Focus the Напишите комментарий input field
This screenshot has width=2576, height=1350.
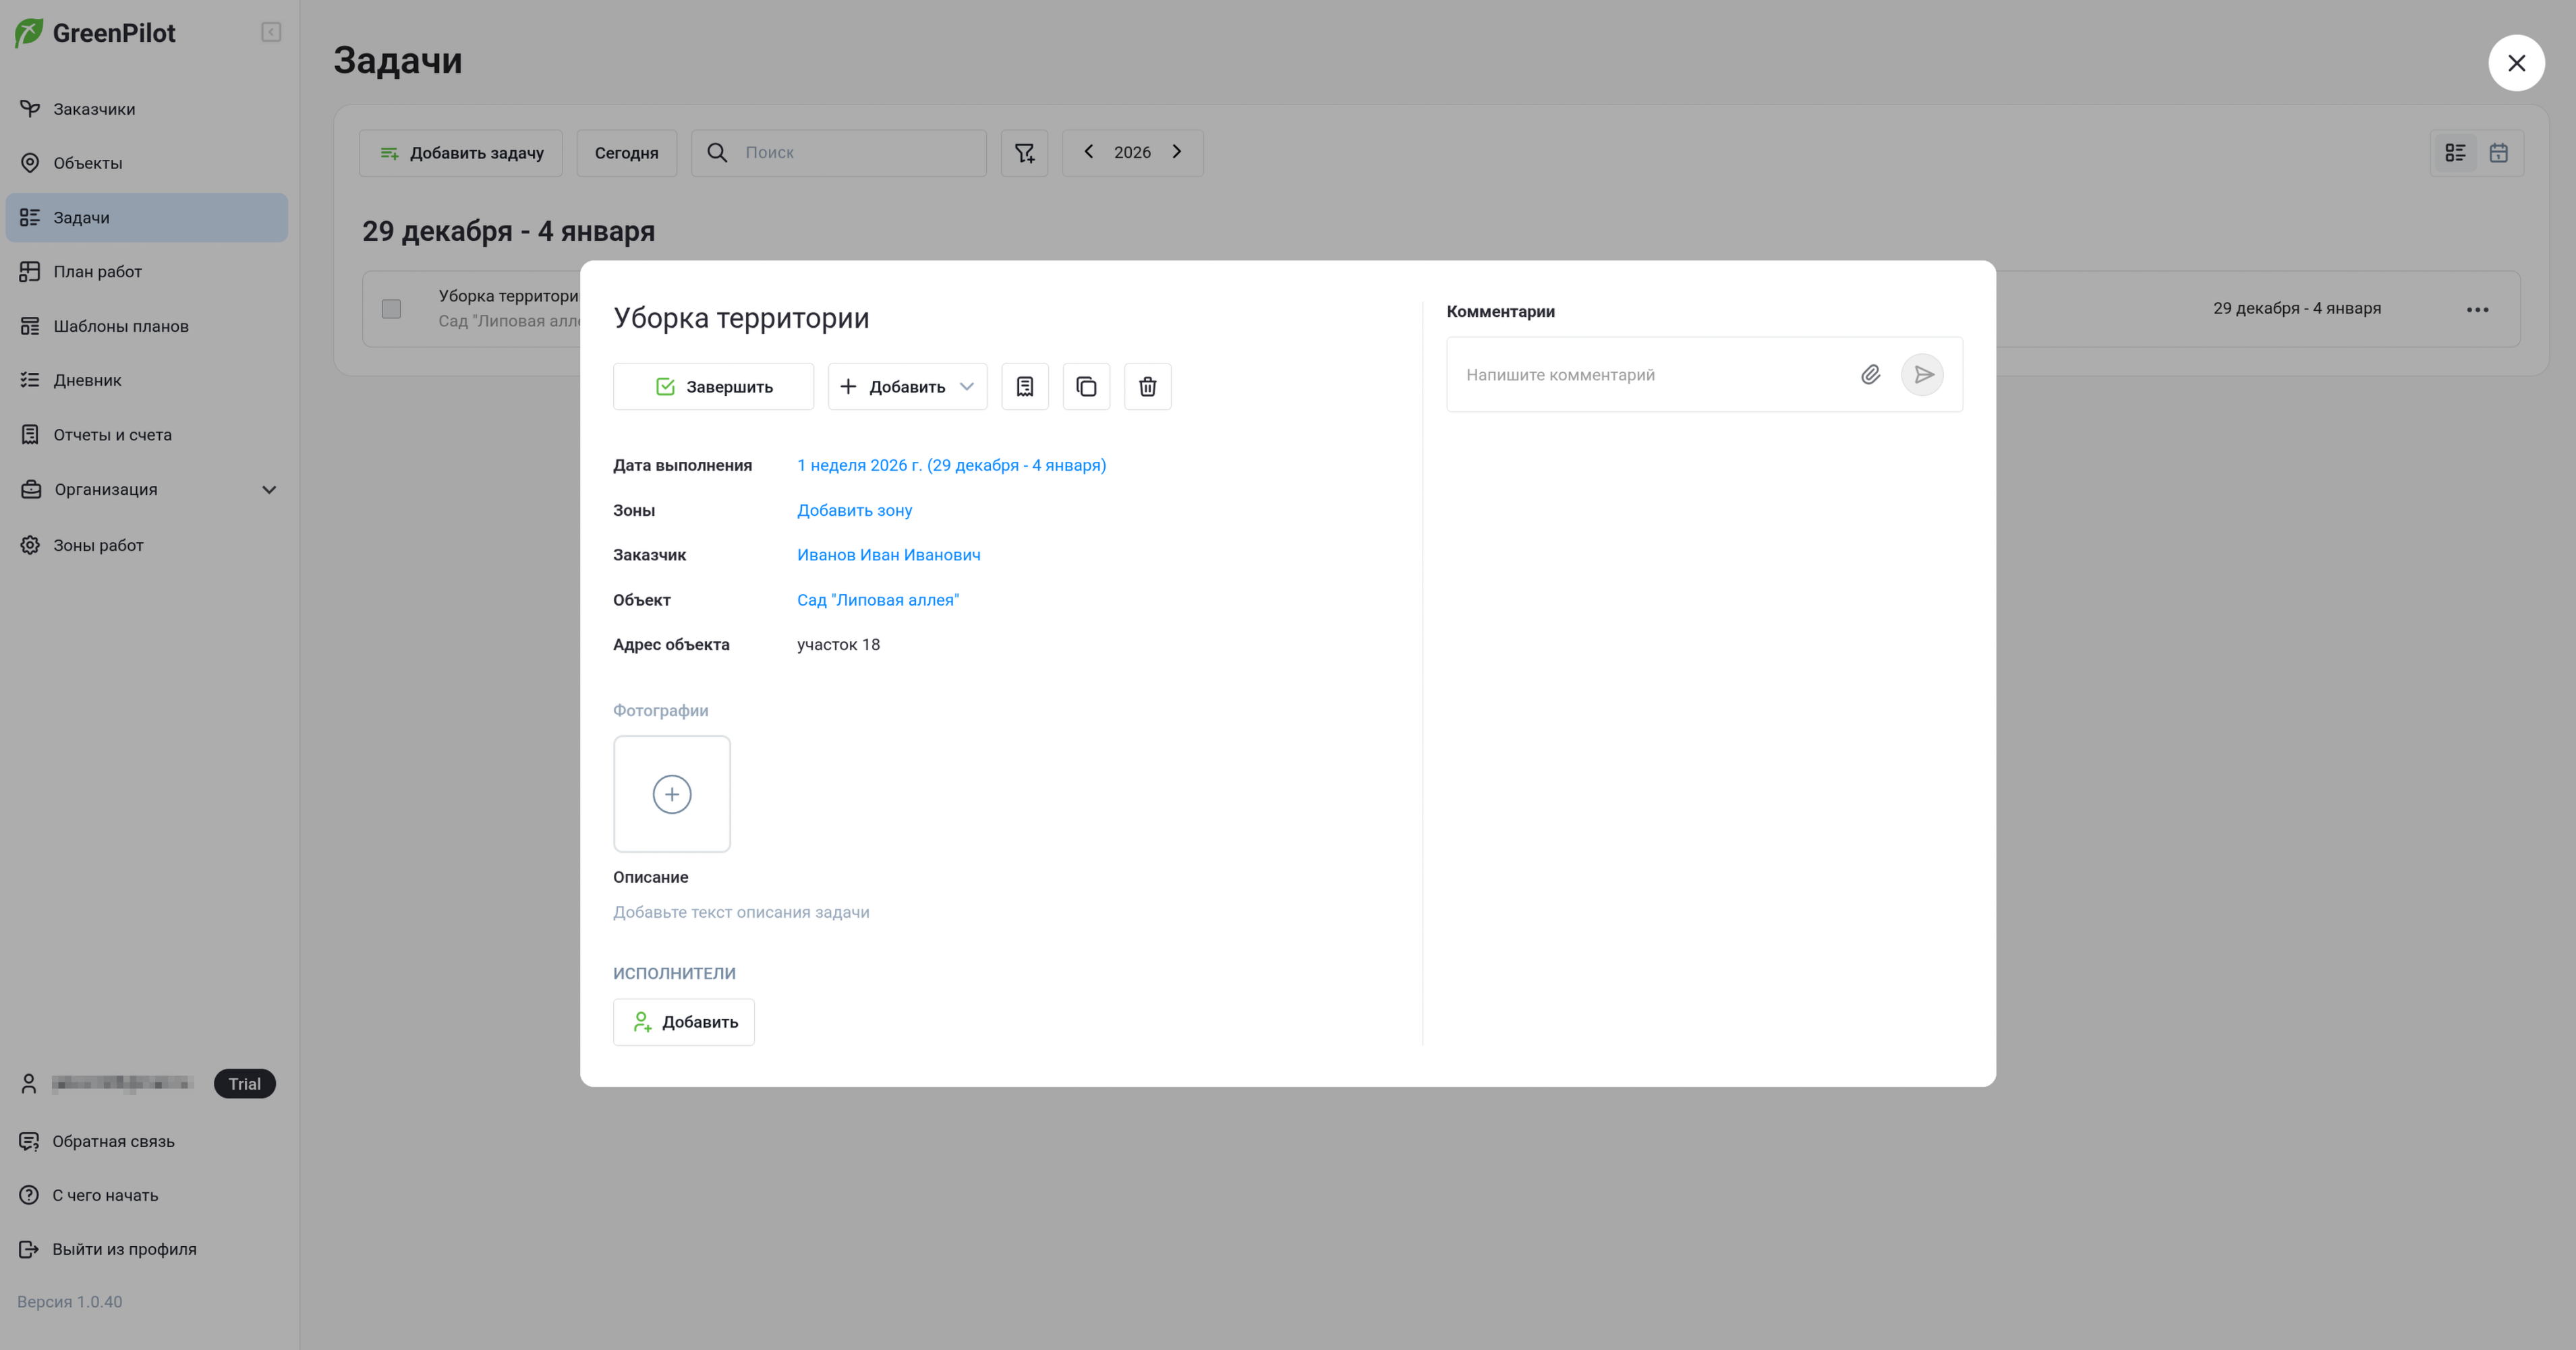(x=1650, y=375)
